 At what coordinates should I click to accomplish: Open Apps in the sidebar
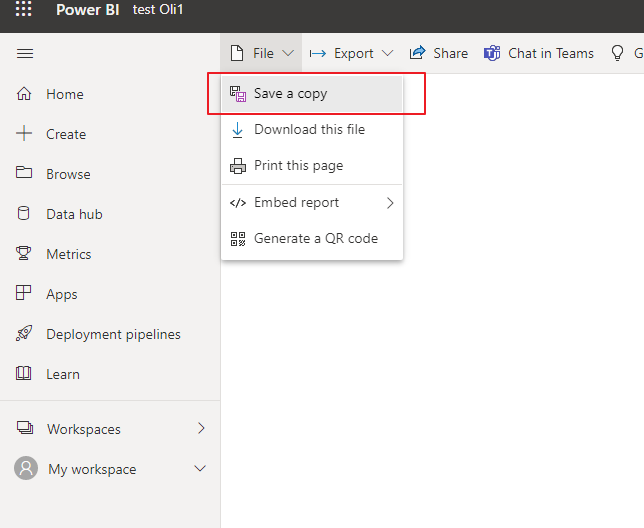pos(62,294)
